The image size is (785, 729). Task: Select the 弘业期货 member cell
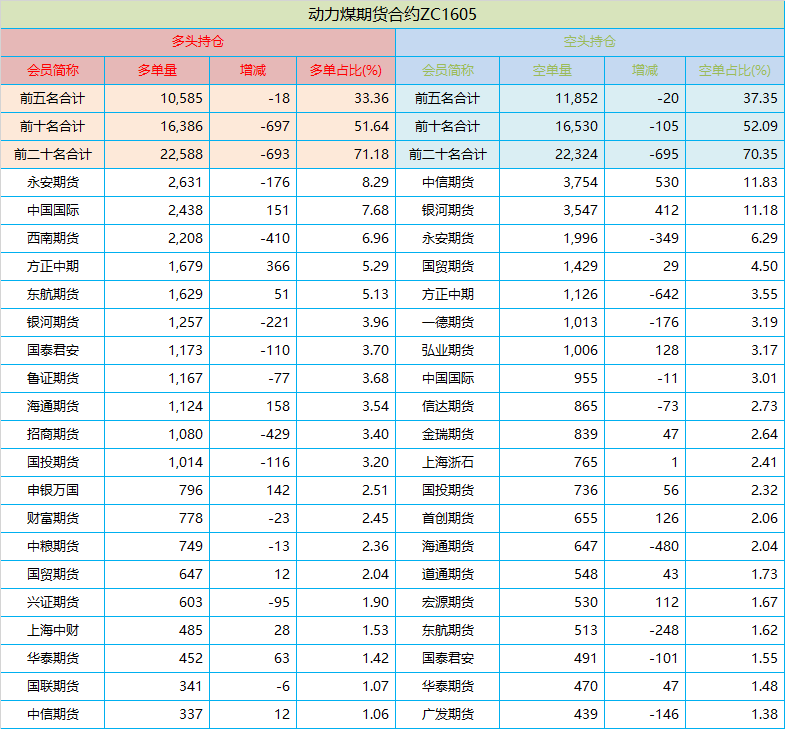pyautogui.click(x=448, y=350)
